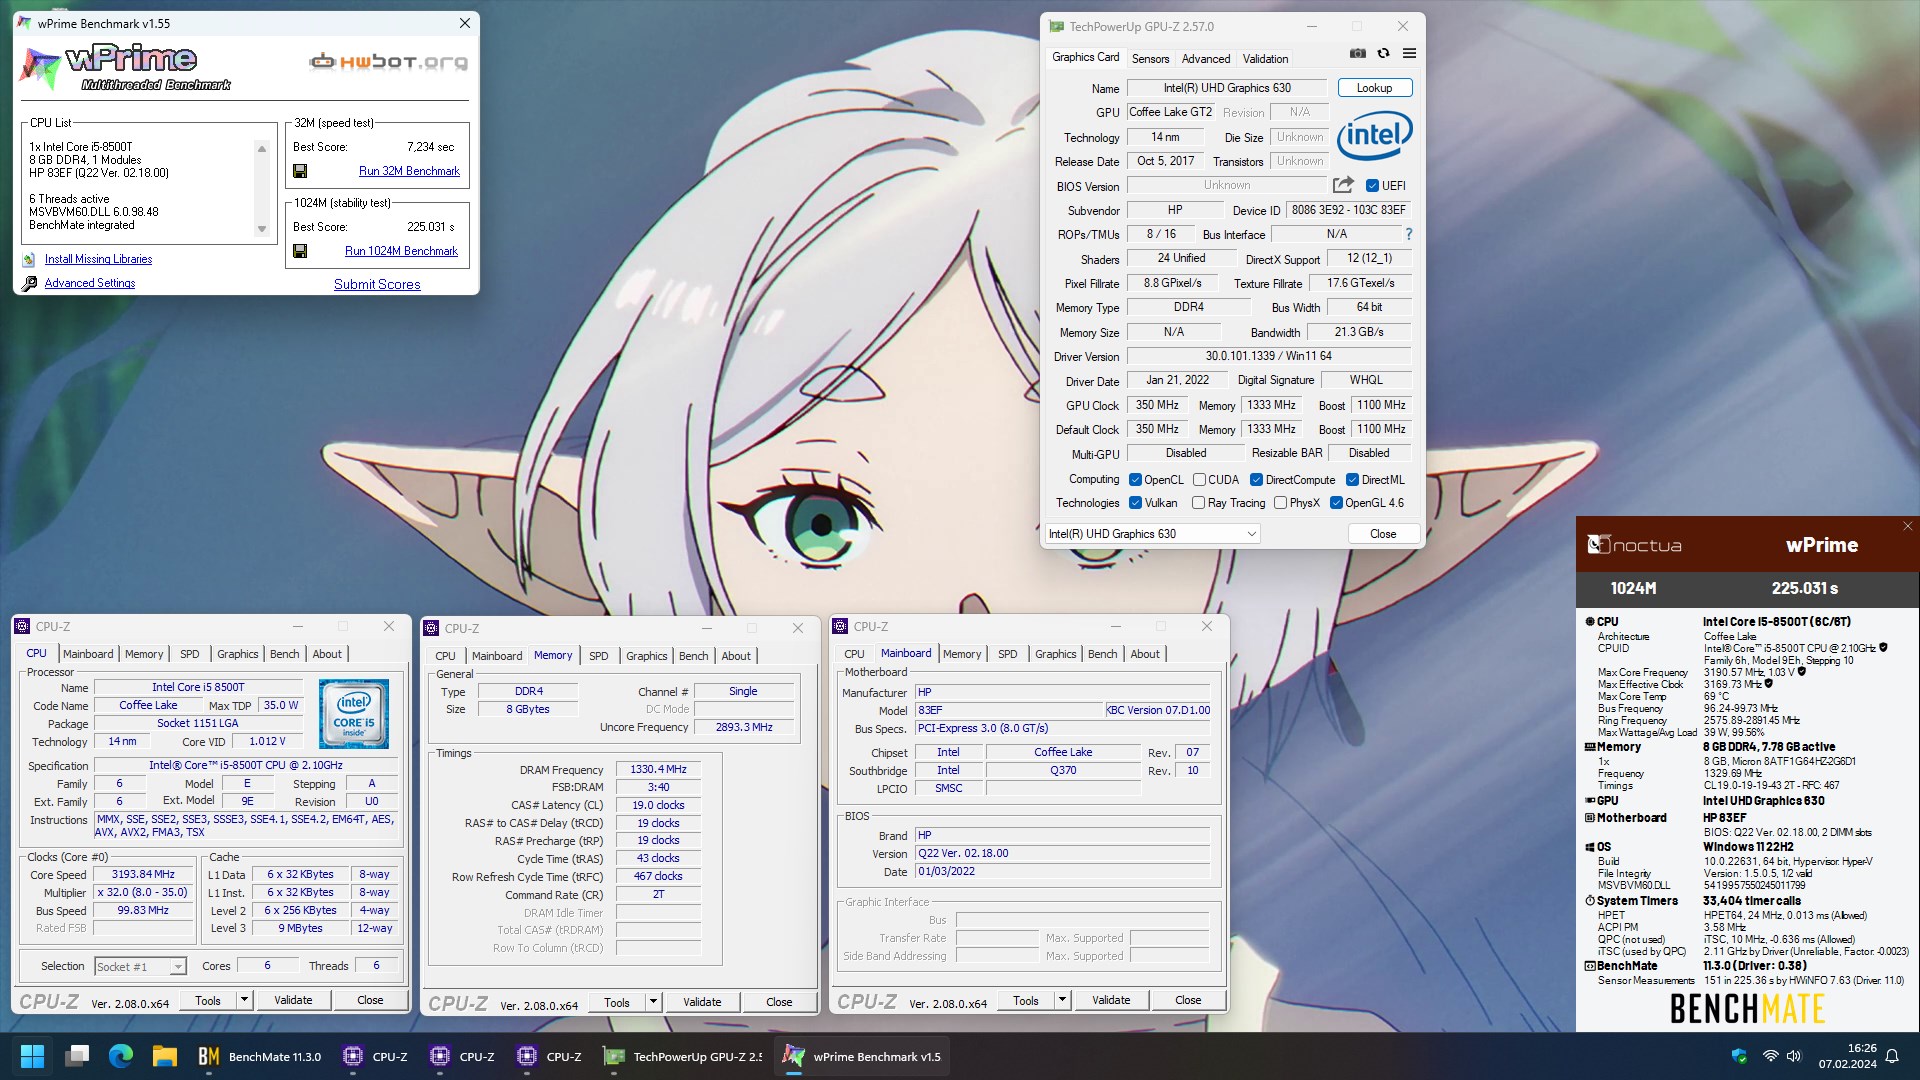Image resolution: width=1920 pixels, height=1080 pixels.
Task: Open the Bench tab in the CPU-Z CPU window
Action: coord(284,654)
